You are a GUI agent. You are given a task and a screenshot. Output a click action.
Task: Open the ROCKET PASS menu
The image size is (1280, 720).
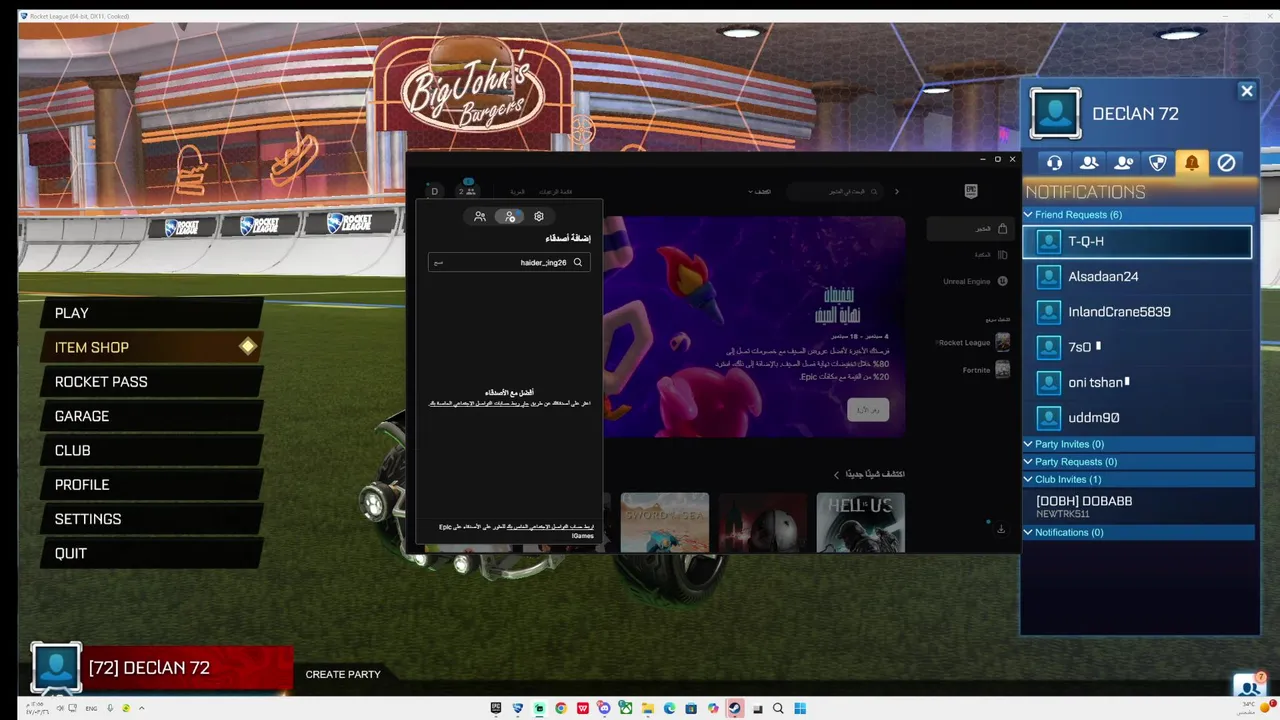tap(150, 382)
